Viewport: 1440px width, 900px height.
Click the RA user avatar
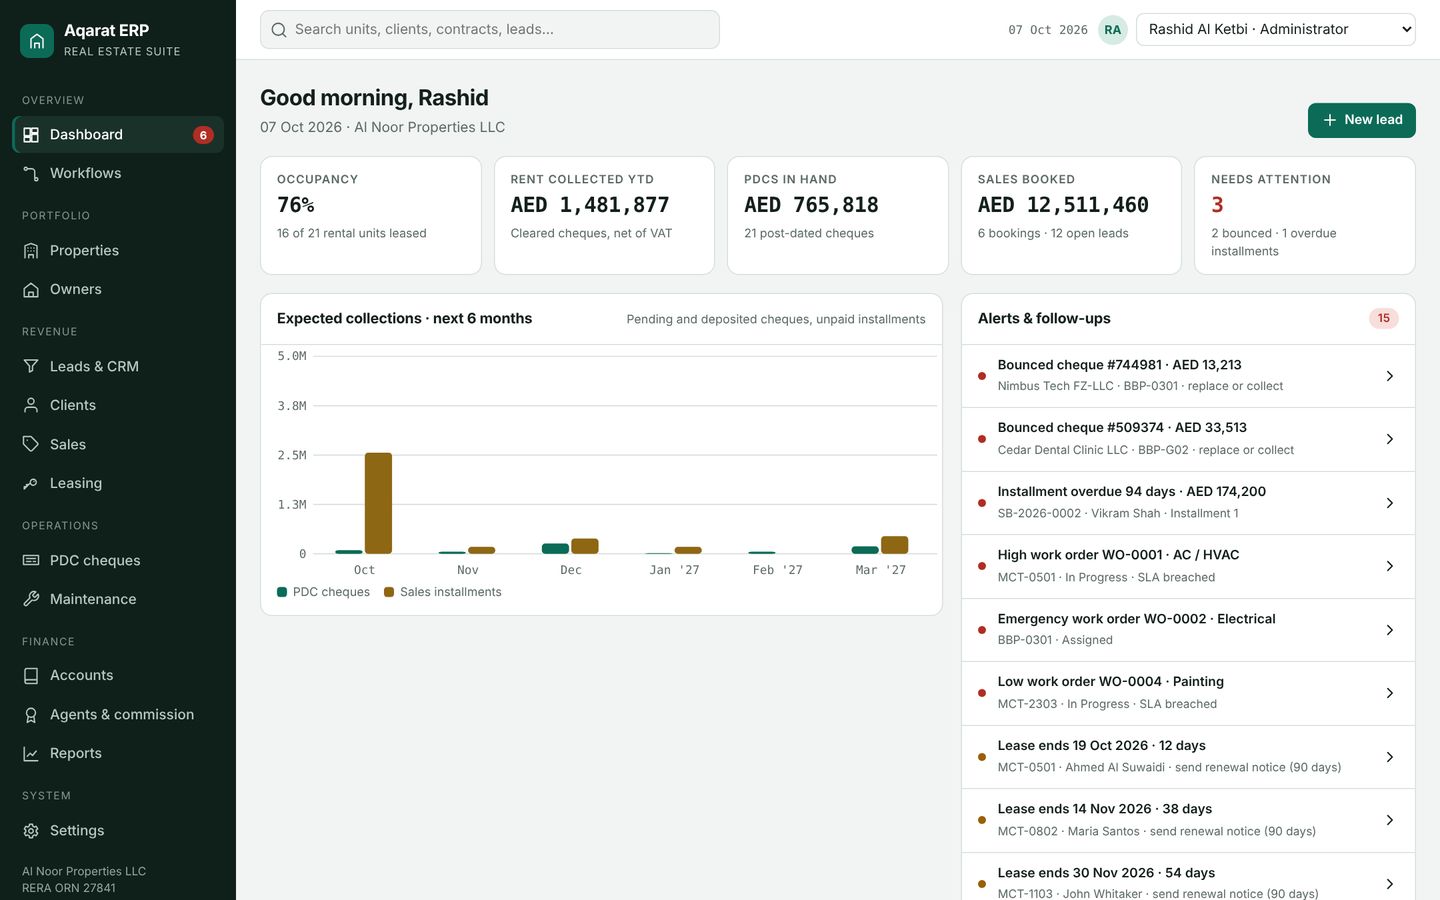1113,30
